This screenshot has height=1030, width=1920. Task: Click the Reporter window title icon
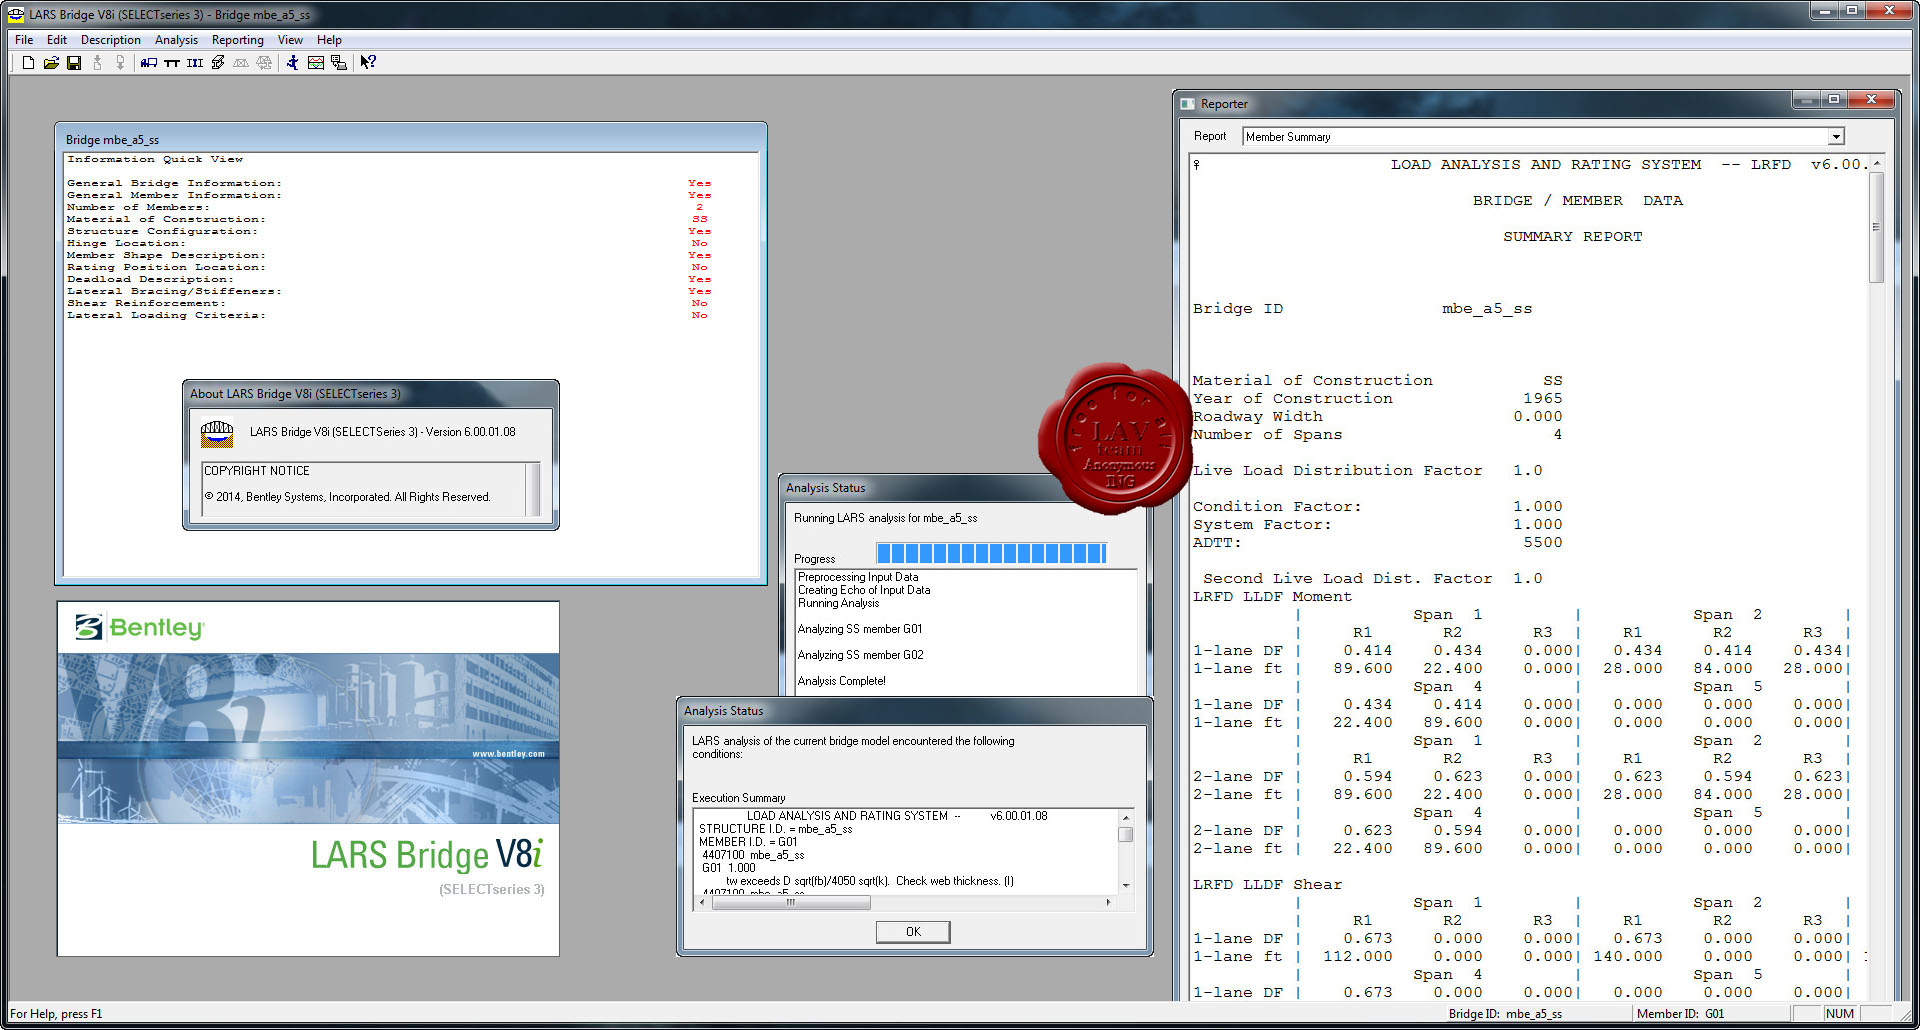point(1188,104)
